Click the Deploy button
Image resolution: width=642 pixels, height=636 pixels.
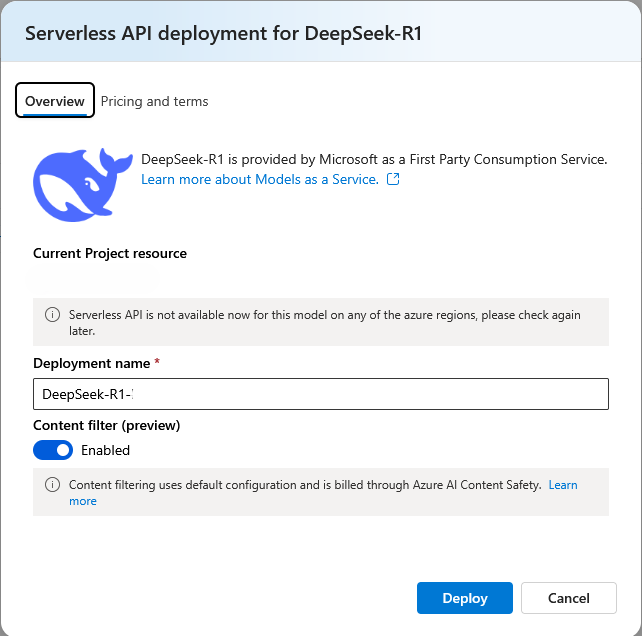click(x=465, y=598)
